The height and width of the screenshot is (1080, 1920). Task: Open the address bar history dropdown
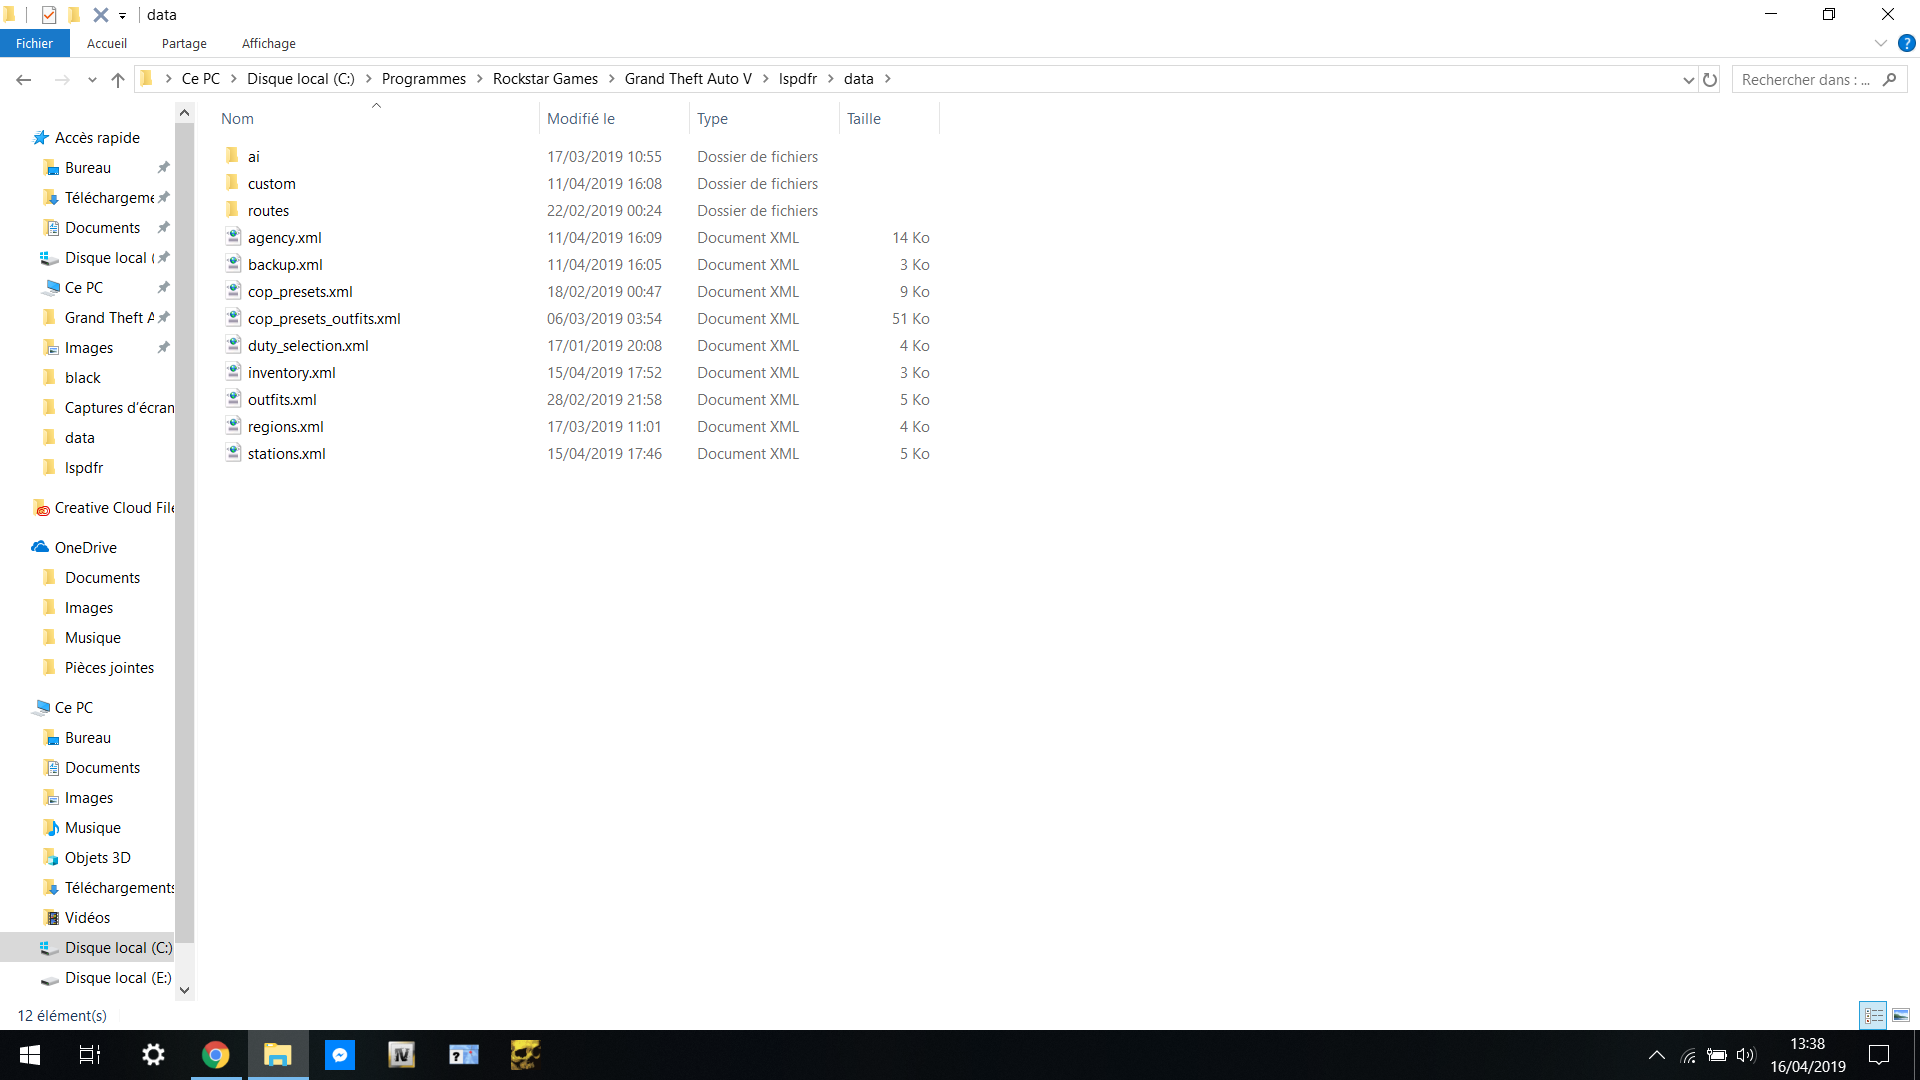(1688, 80)
